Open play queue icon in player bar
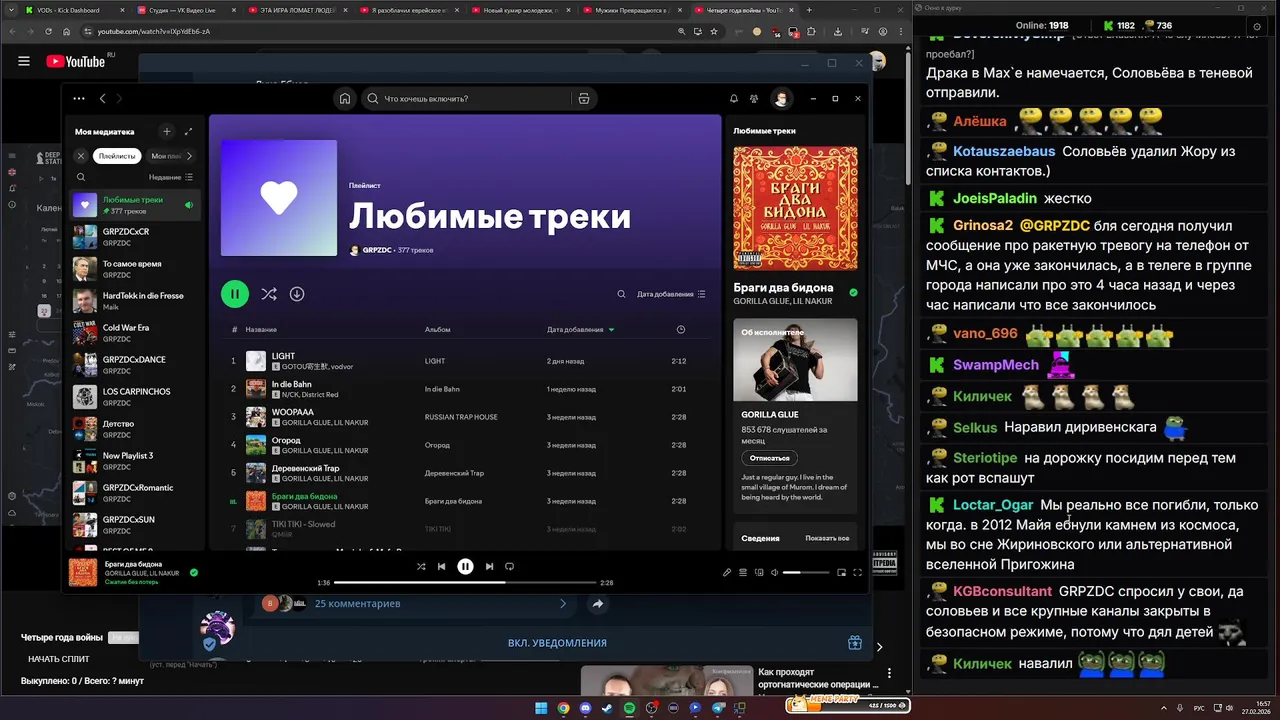This screenshot has width=1280, height=720. pos(743,572)
